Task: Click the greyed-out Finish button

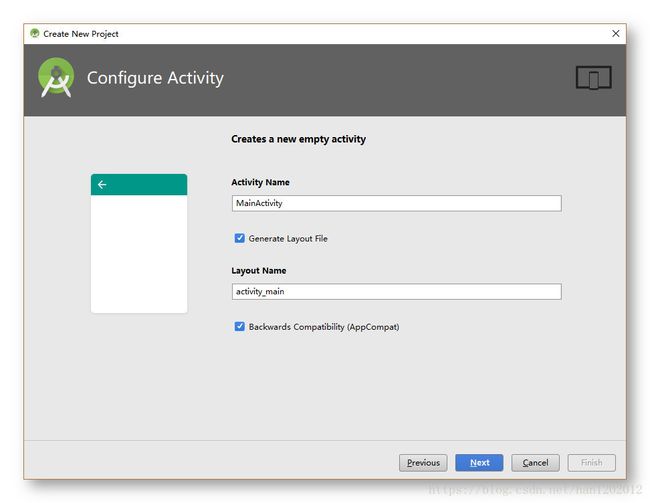Action: point(592,463)
